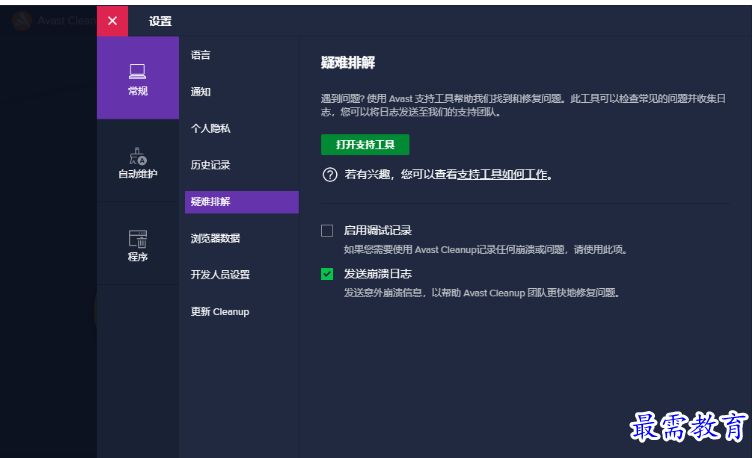
Task: Enable the 启用调试记录 checkbox
Action: [327, 231]
